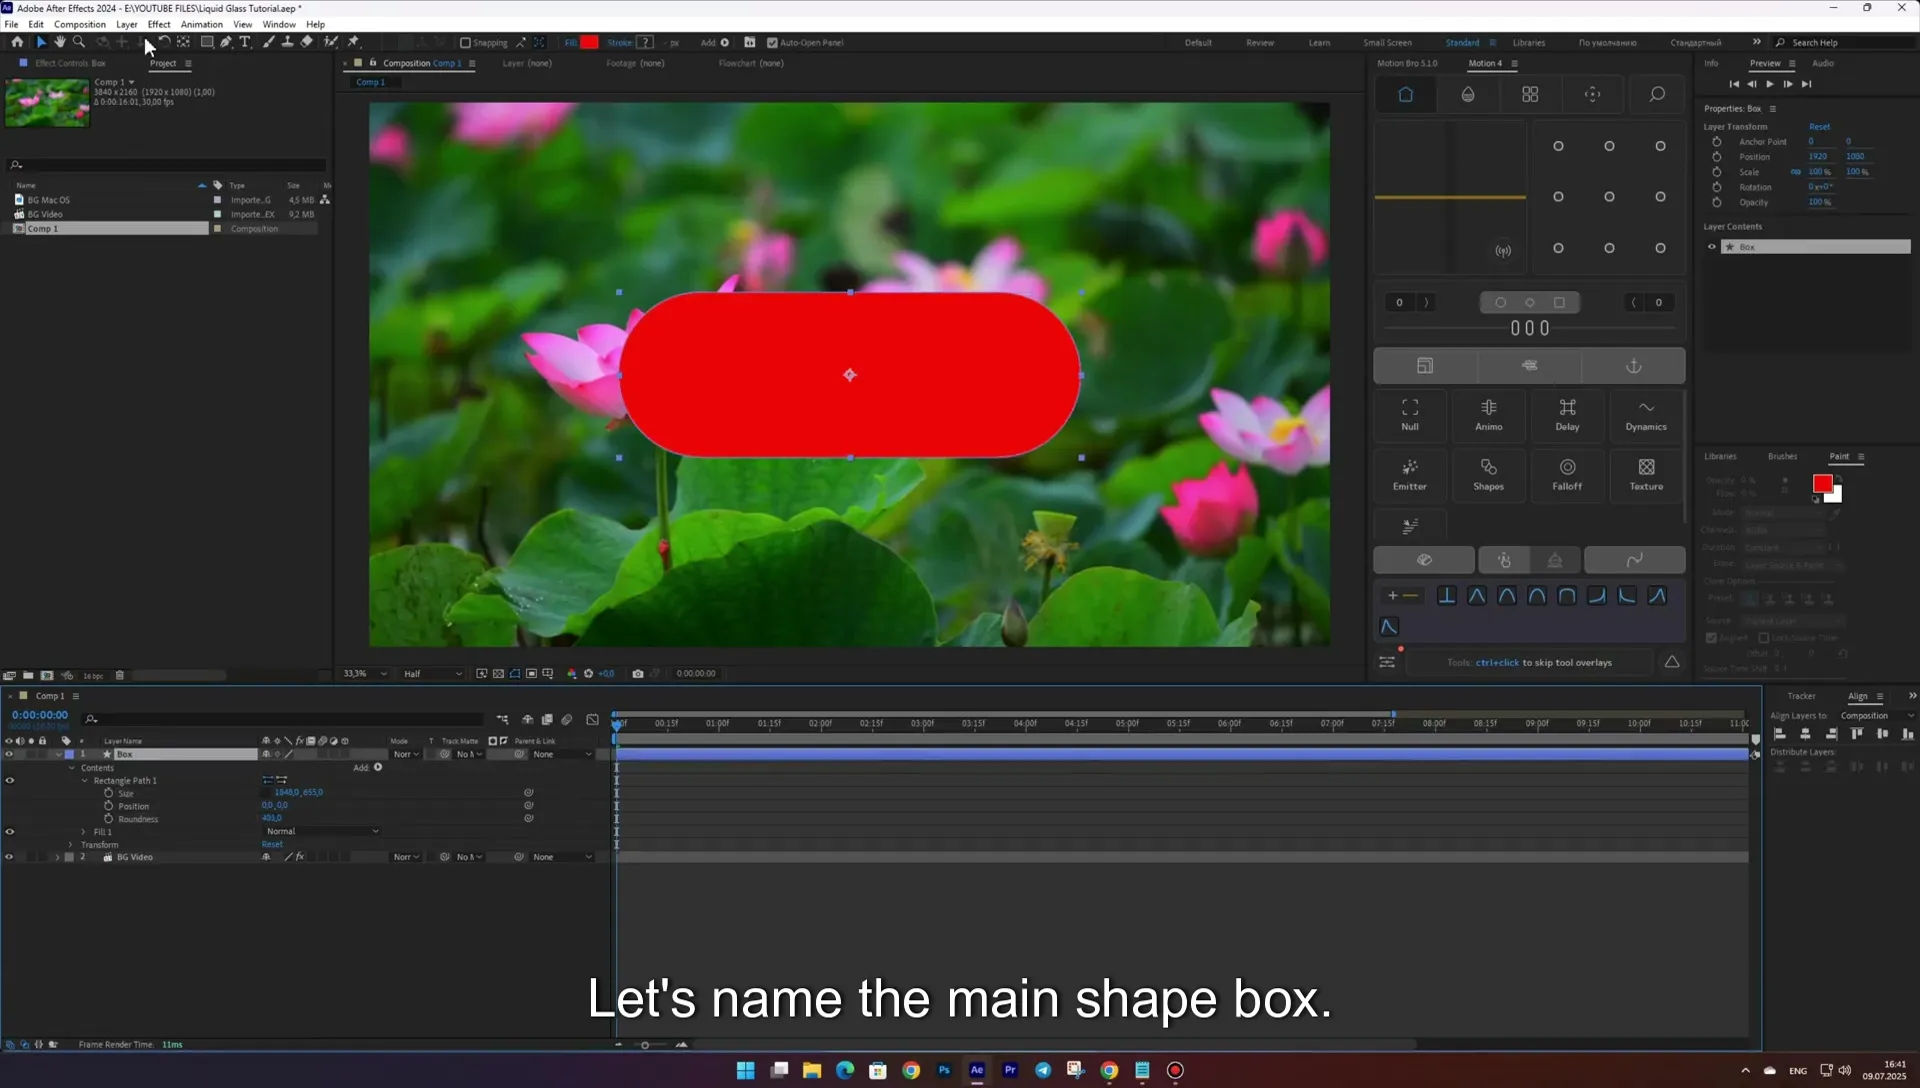This screenshot has width=1920, height=1088.
Task: Select the Hand tool in toolbar
Action: click(60, 42)
